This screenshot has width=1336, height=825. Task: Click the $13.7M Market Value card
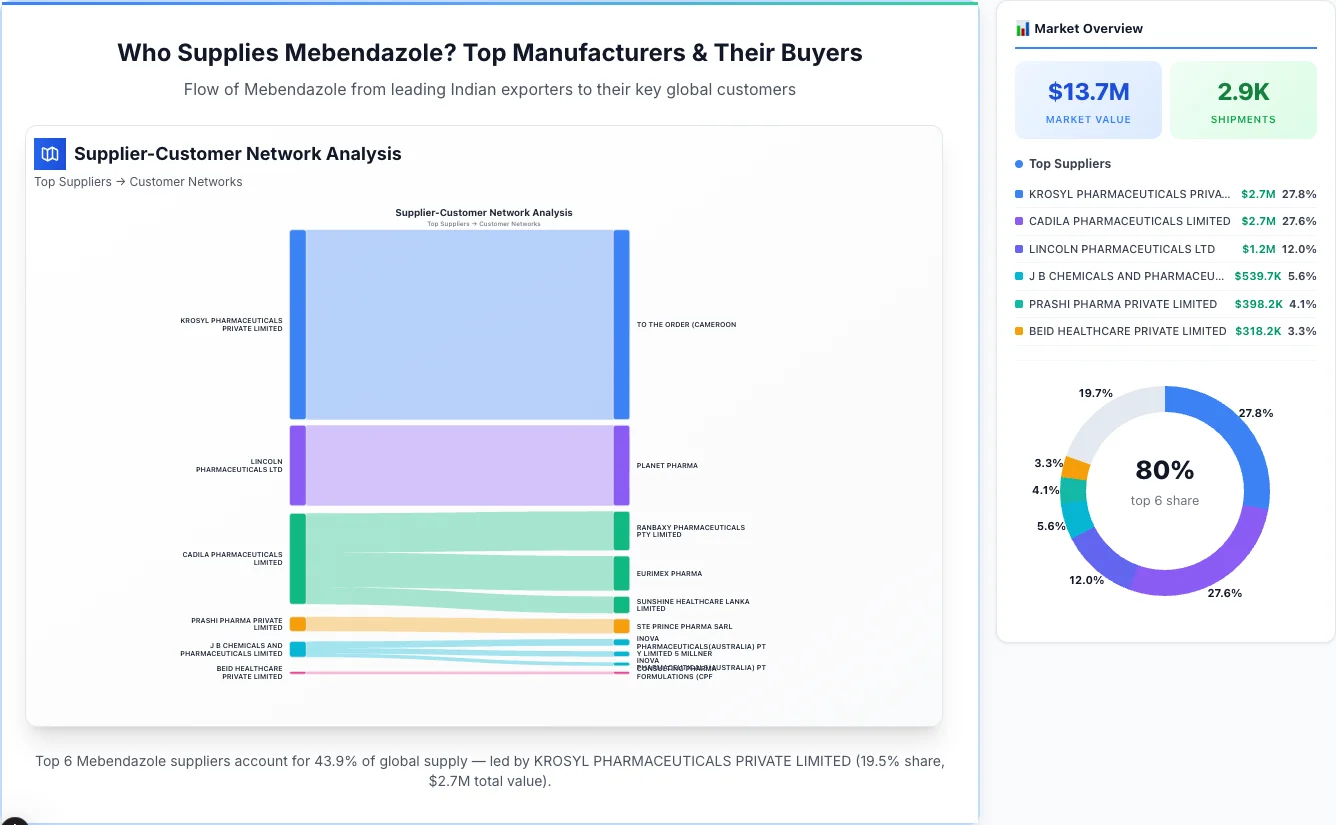1088,99
